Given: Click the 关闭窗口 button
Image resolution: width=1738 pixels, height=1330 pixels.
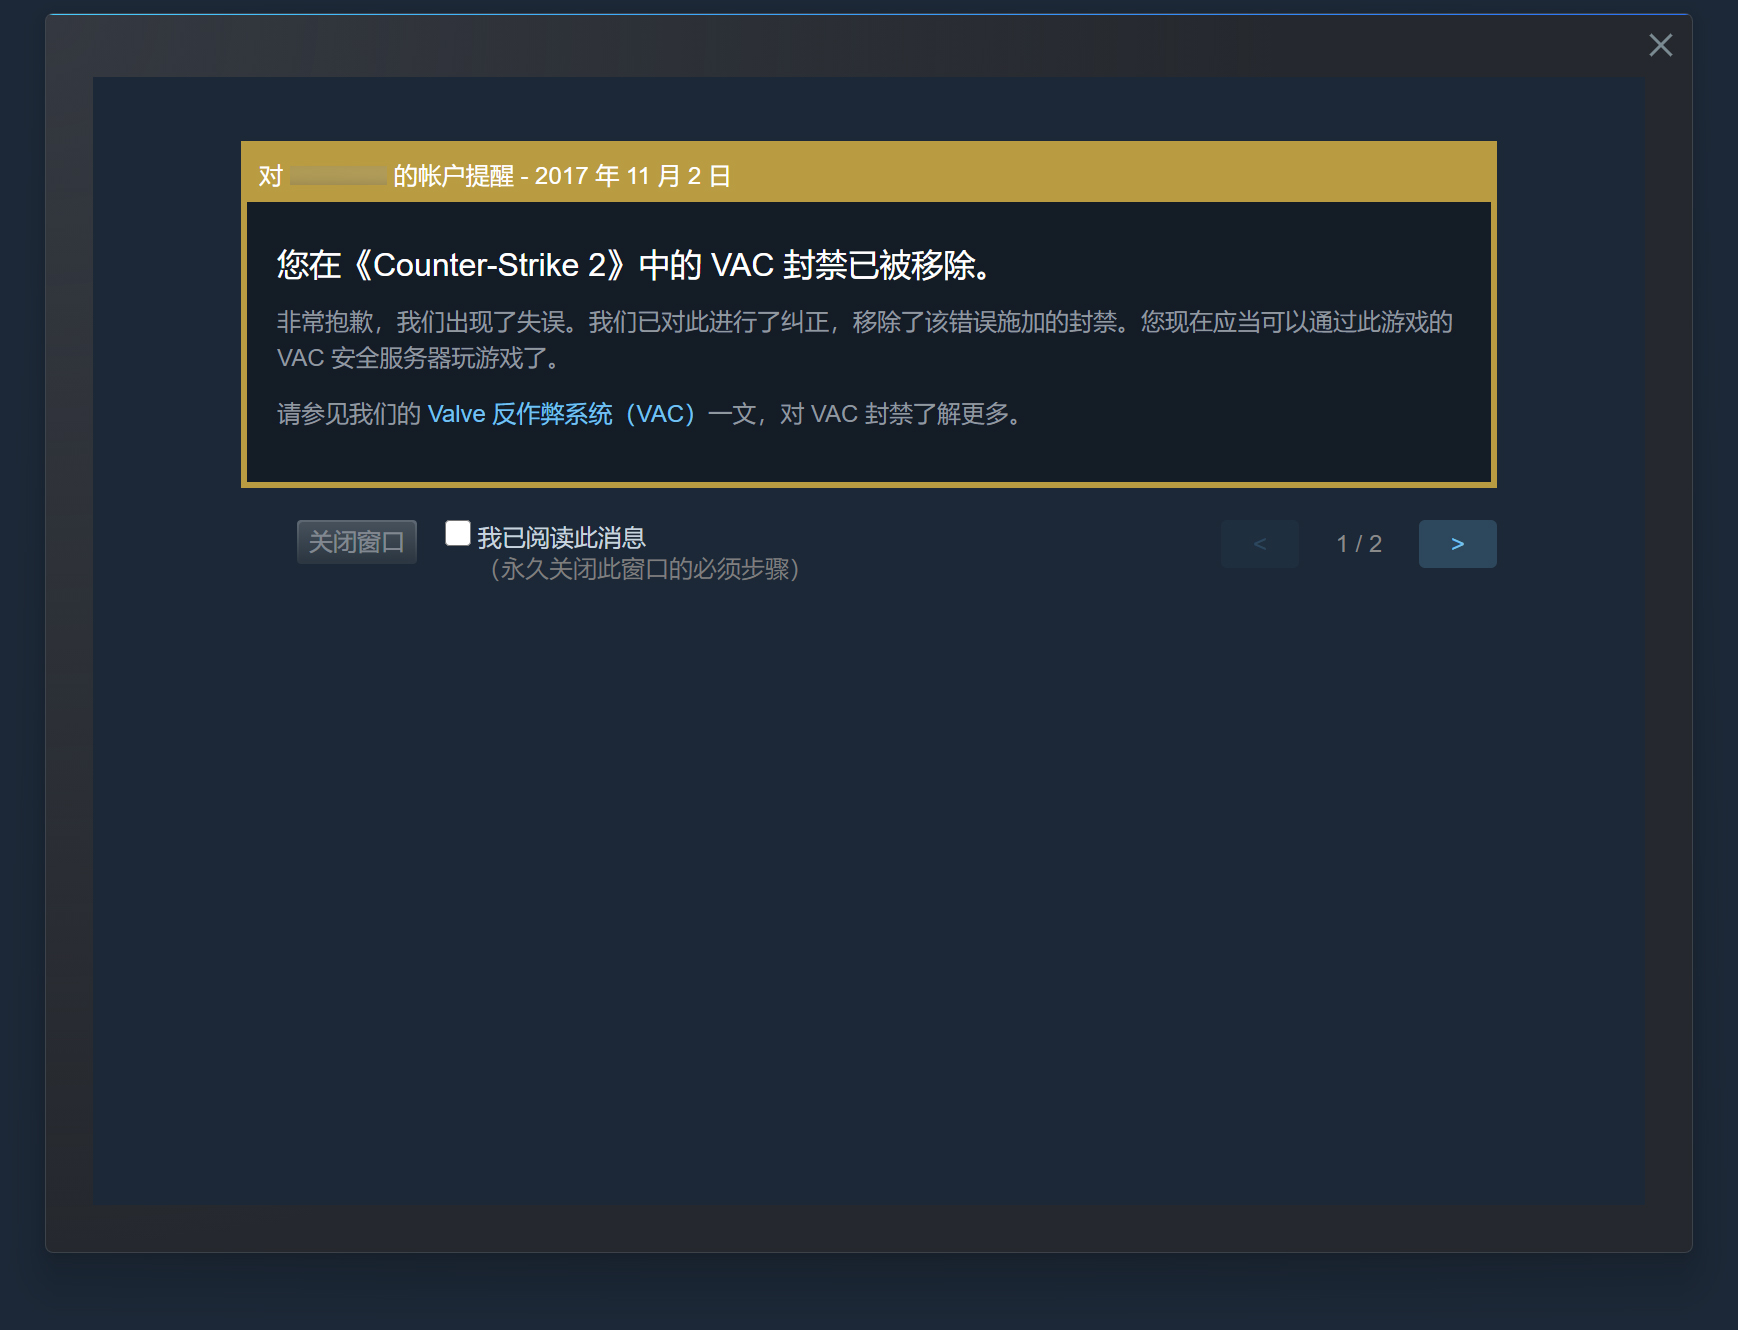Looking at the screenshot, I should coord(357,542).
